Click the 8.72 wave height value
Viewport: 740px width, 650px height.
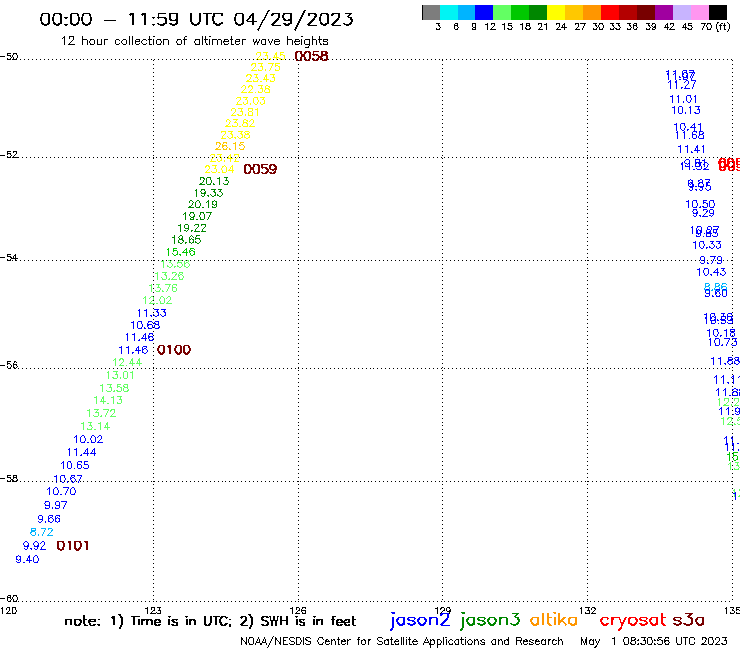42,532
